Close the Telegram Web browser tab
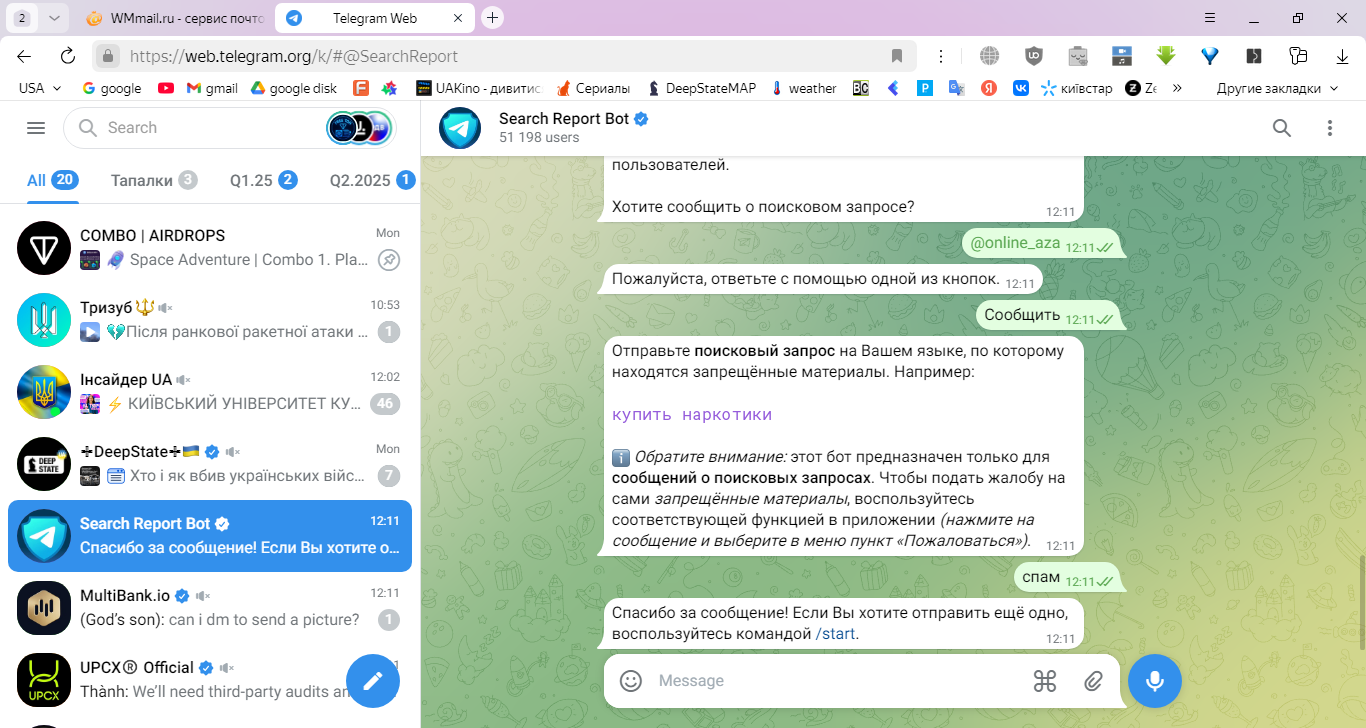The width and height of the screenshot is (1366, 728). (x=457, y=18)
